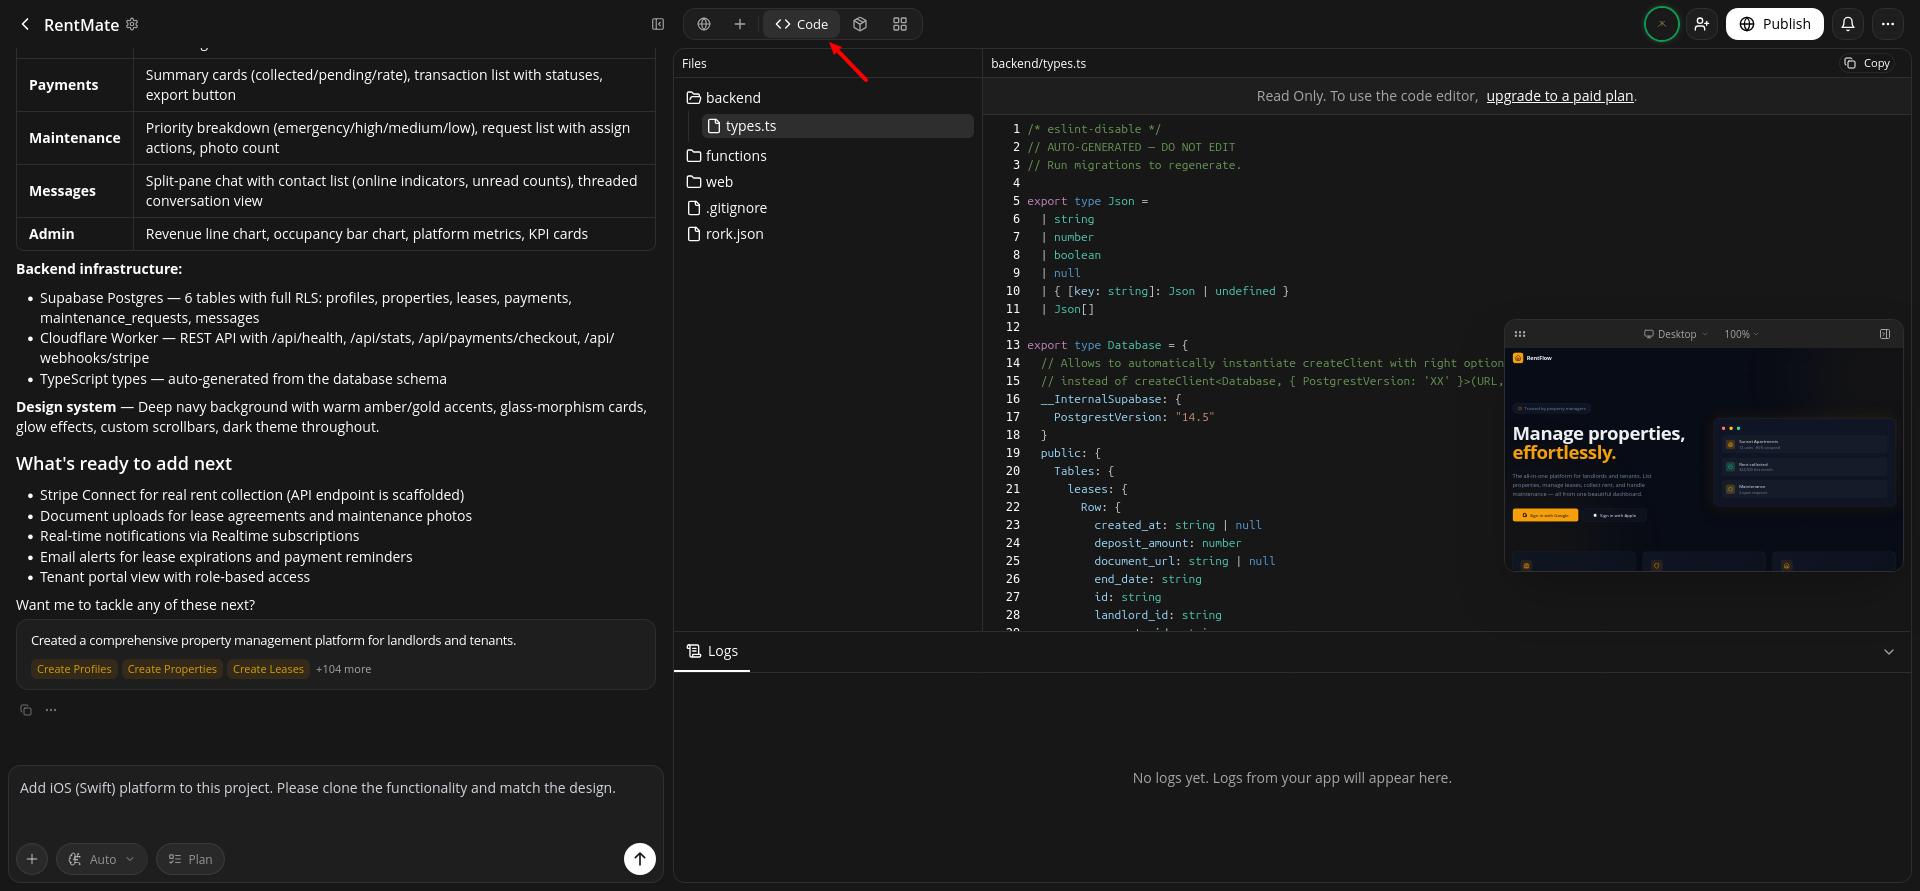The height and width of the screenshot is (891, 1920).
Task: Expand the functions folder
Action: pos(727,156)
